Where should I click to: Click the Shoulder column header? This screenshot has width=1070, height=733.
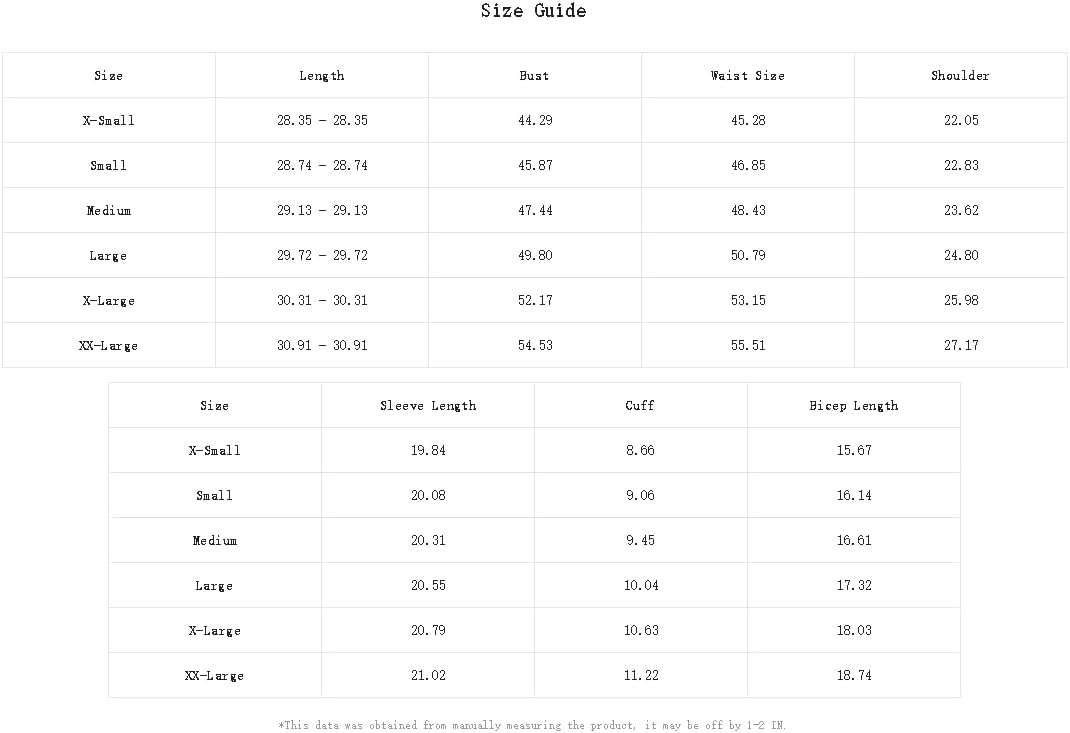tap(960, 76)
